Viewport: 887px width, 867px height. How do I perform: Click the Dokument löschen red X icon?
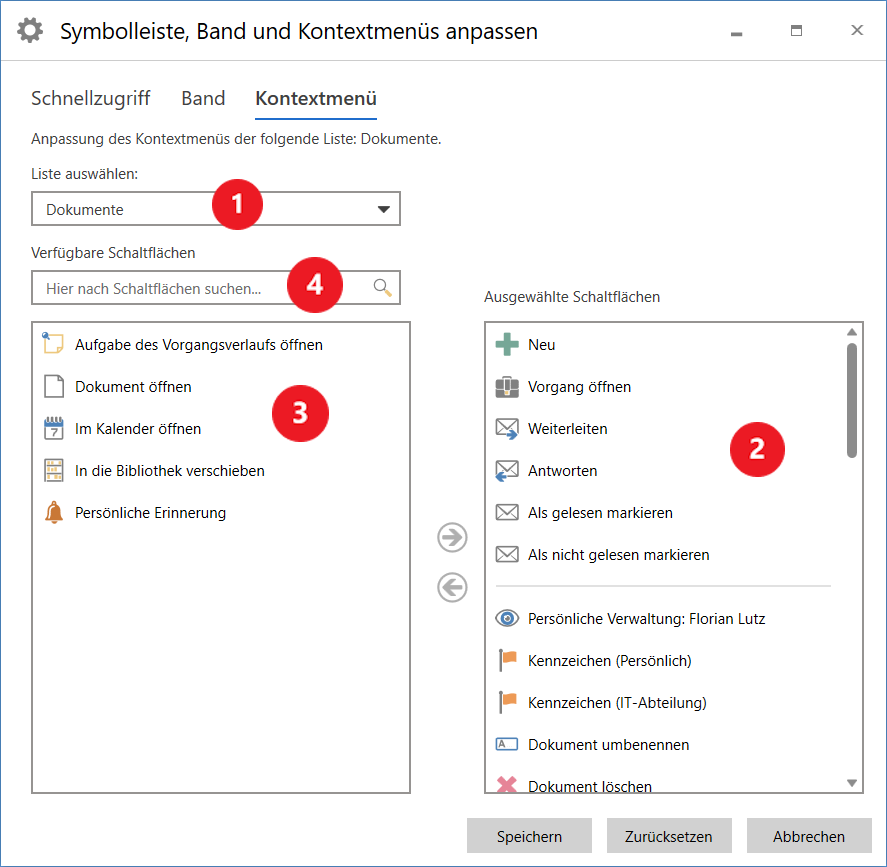point(507,784)
